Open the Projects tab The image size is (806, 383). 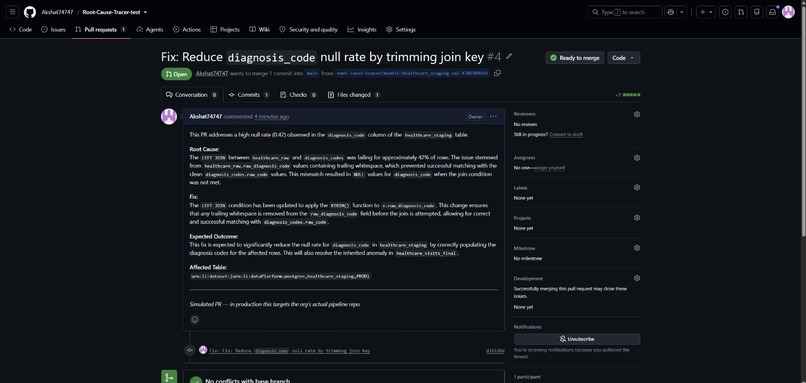click(x=225, y=29)
